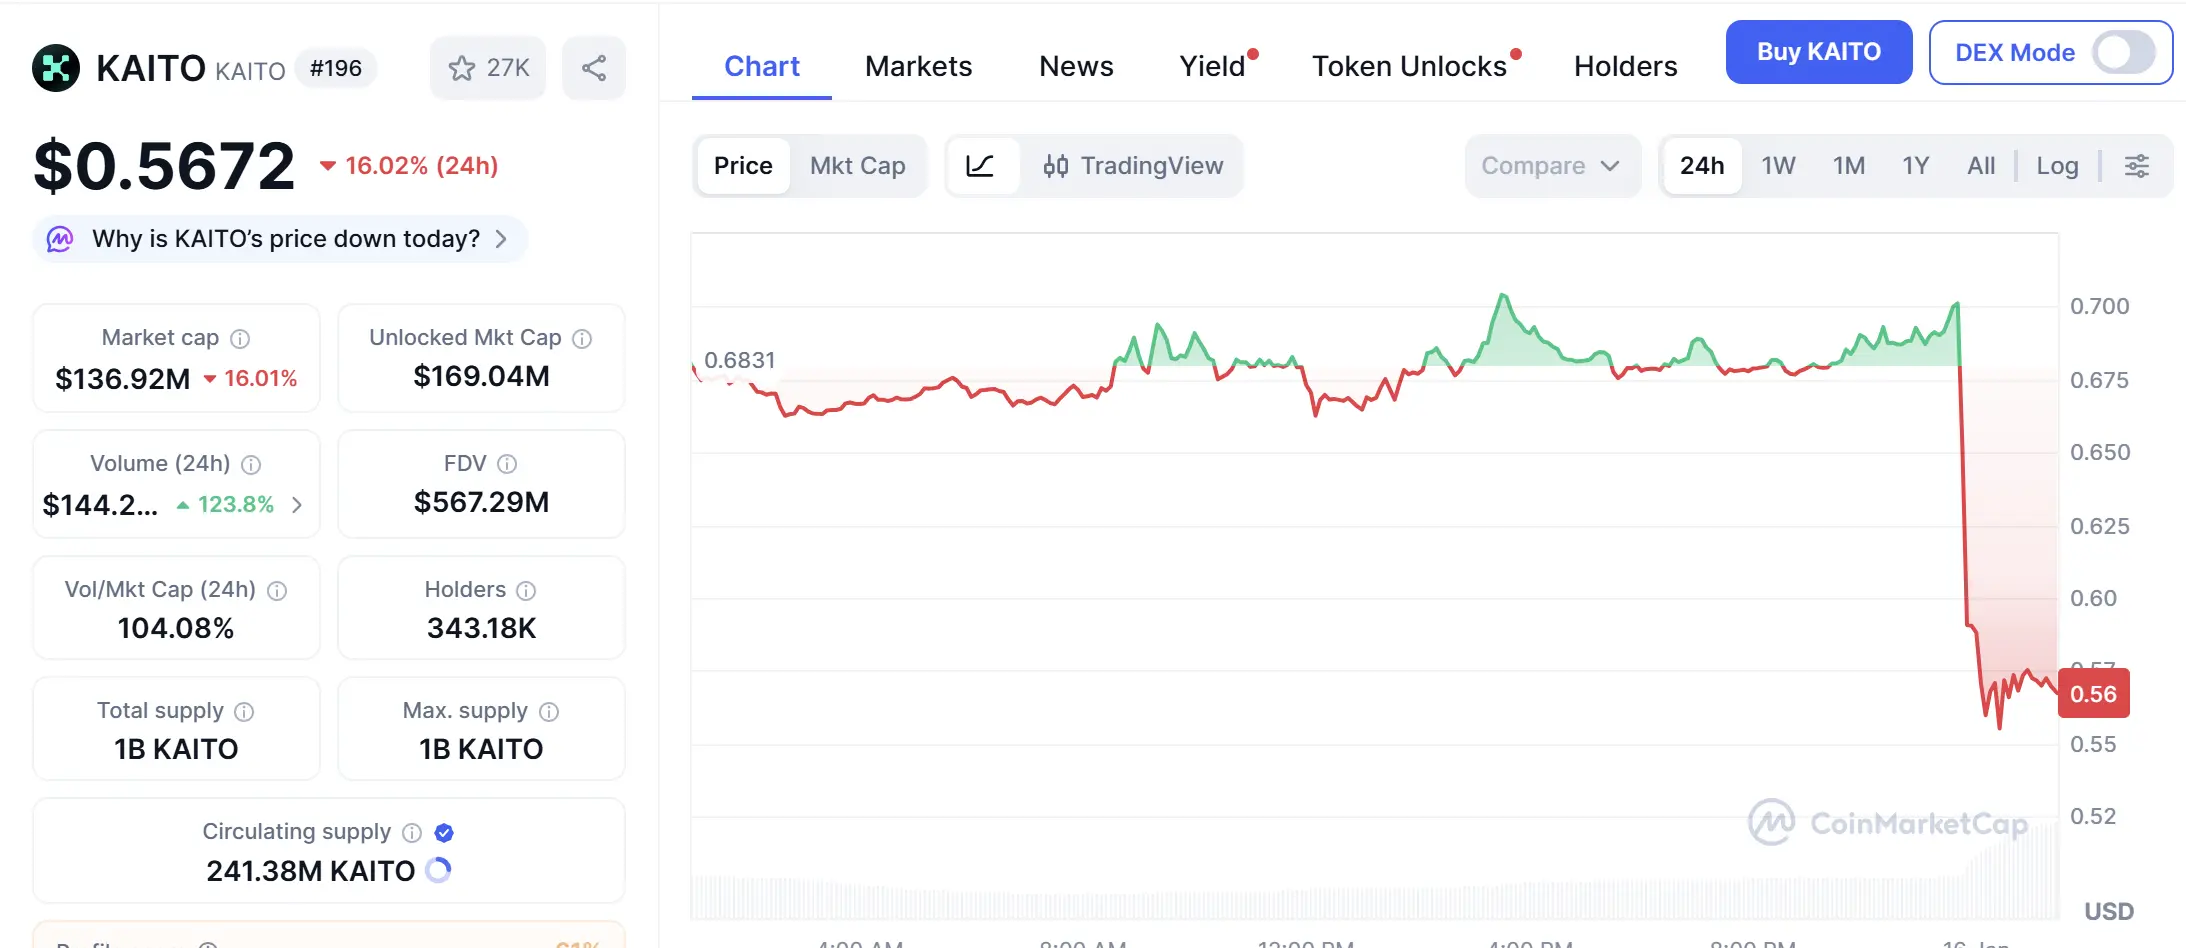Click the Market cap info icon

coord(240,339)
